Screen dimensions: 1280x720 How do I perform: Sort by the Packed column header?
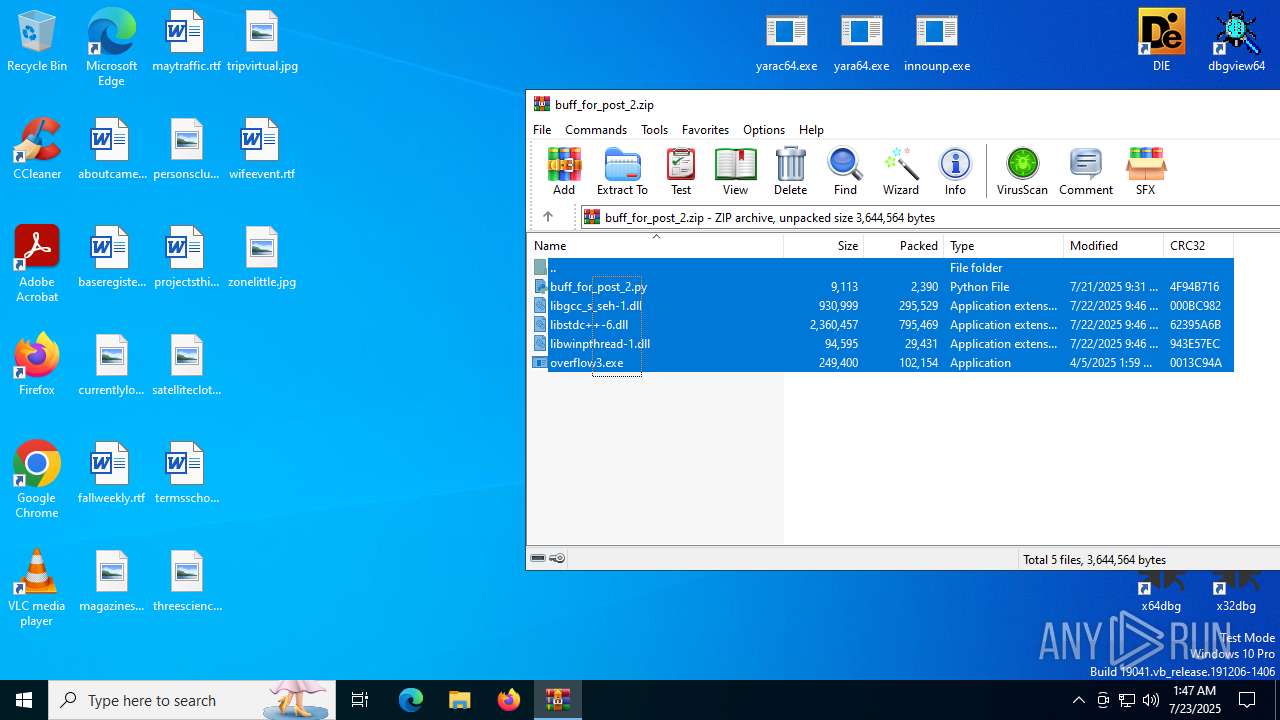point(904,245)
